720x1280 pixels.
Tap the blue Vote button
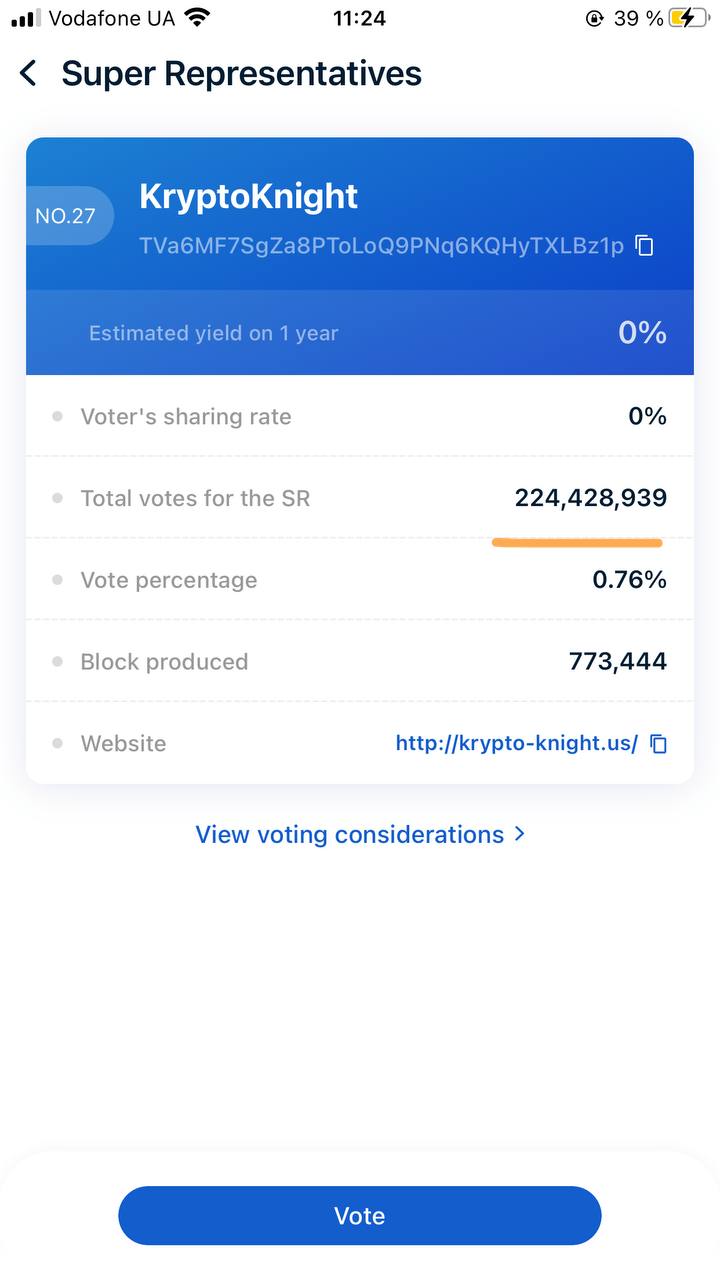pos(360,1215)
